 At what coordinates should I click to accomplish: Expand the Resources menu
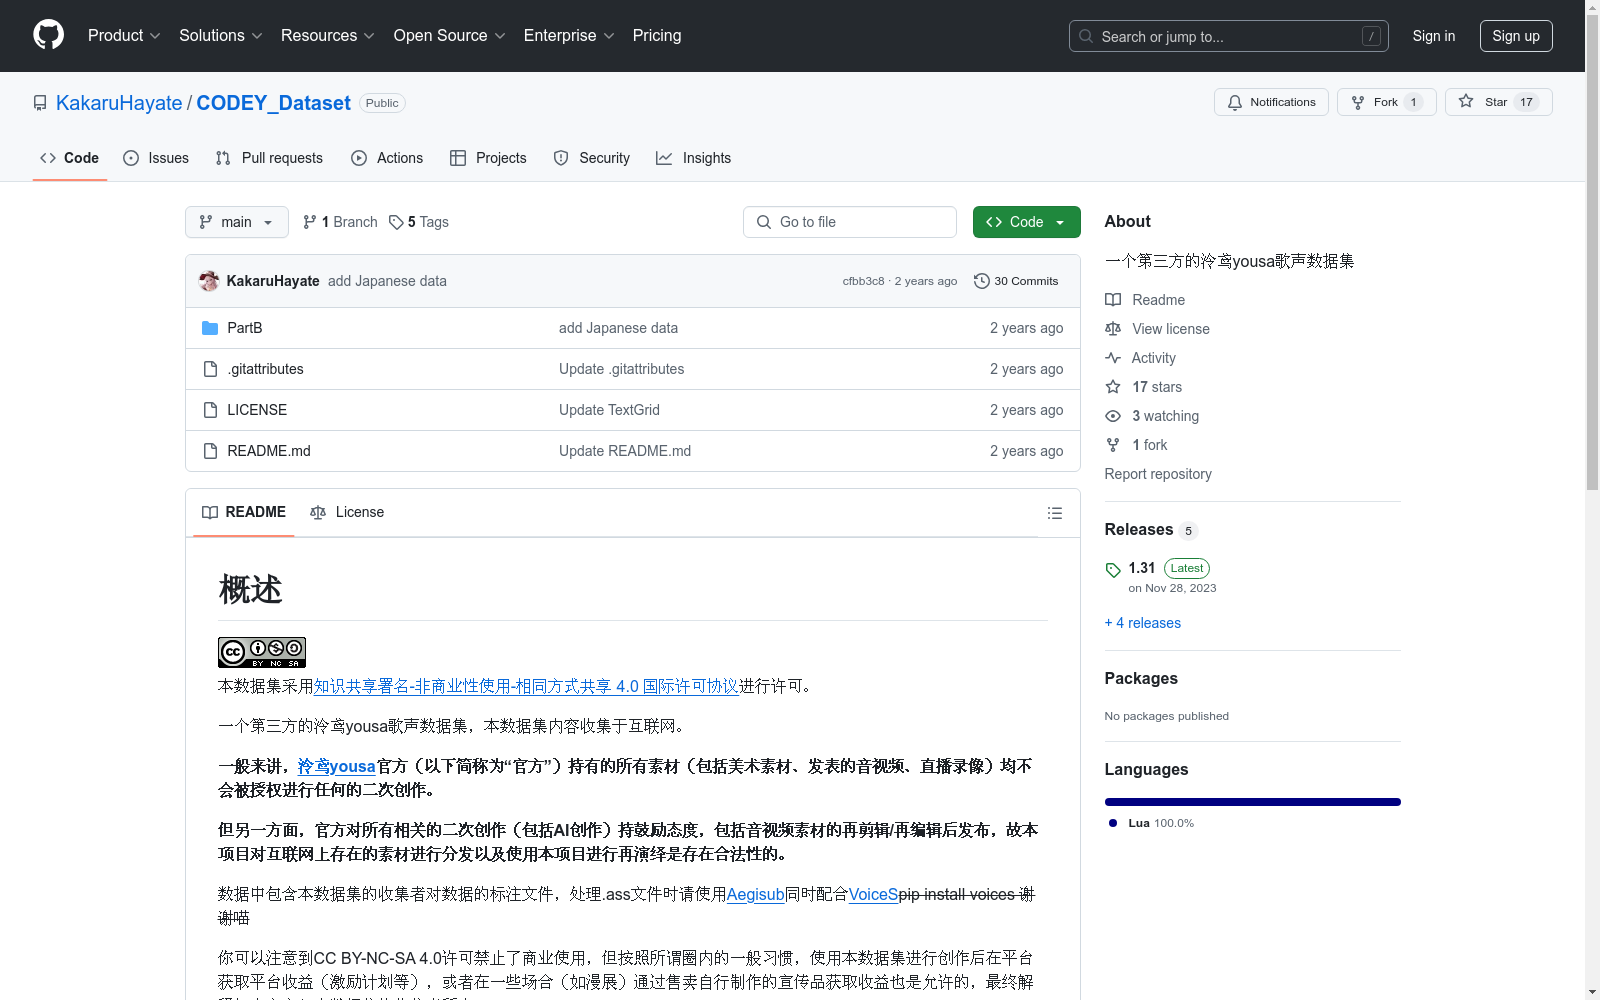[328, 35]
